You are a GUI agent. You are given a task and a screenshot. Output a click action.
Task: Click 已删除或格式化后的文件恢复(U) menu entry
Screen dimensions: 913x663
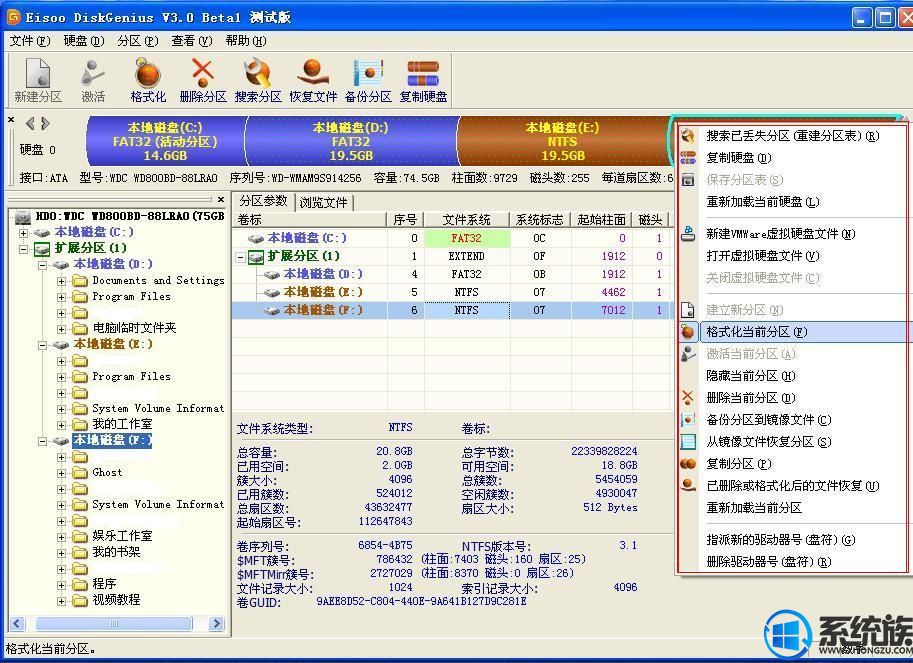(x=792, y=486)
